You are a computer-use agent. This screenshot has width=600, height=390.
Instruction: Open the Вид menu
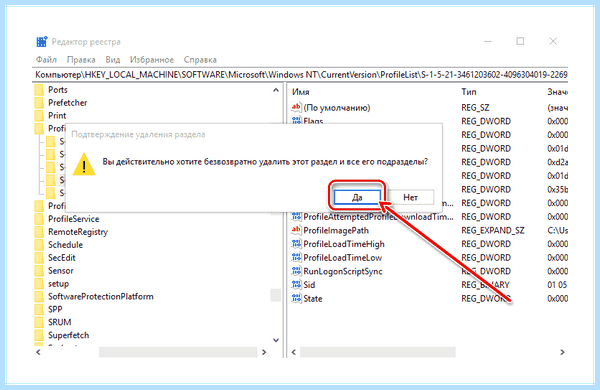tap(113, 60)
